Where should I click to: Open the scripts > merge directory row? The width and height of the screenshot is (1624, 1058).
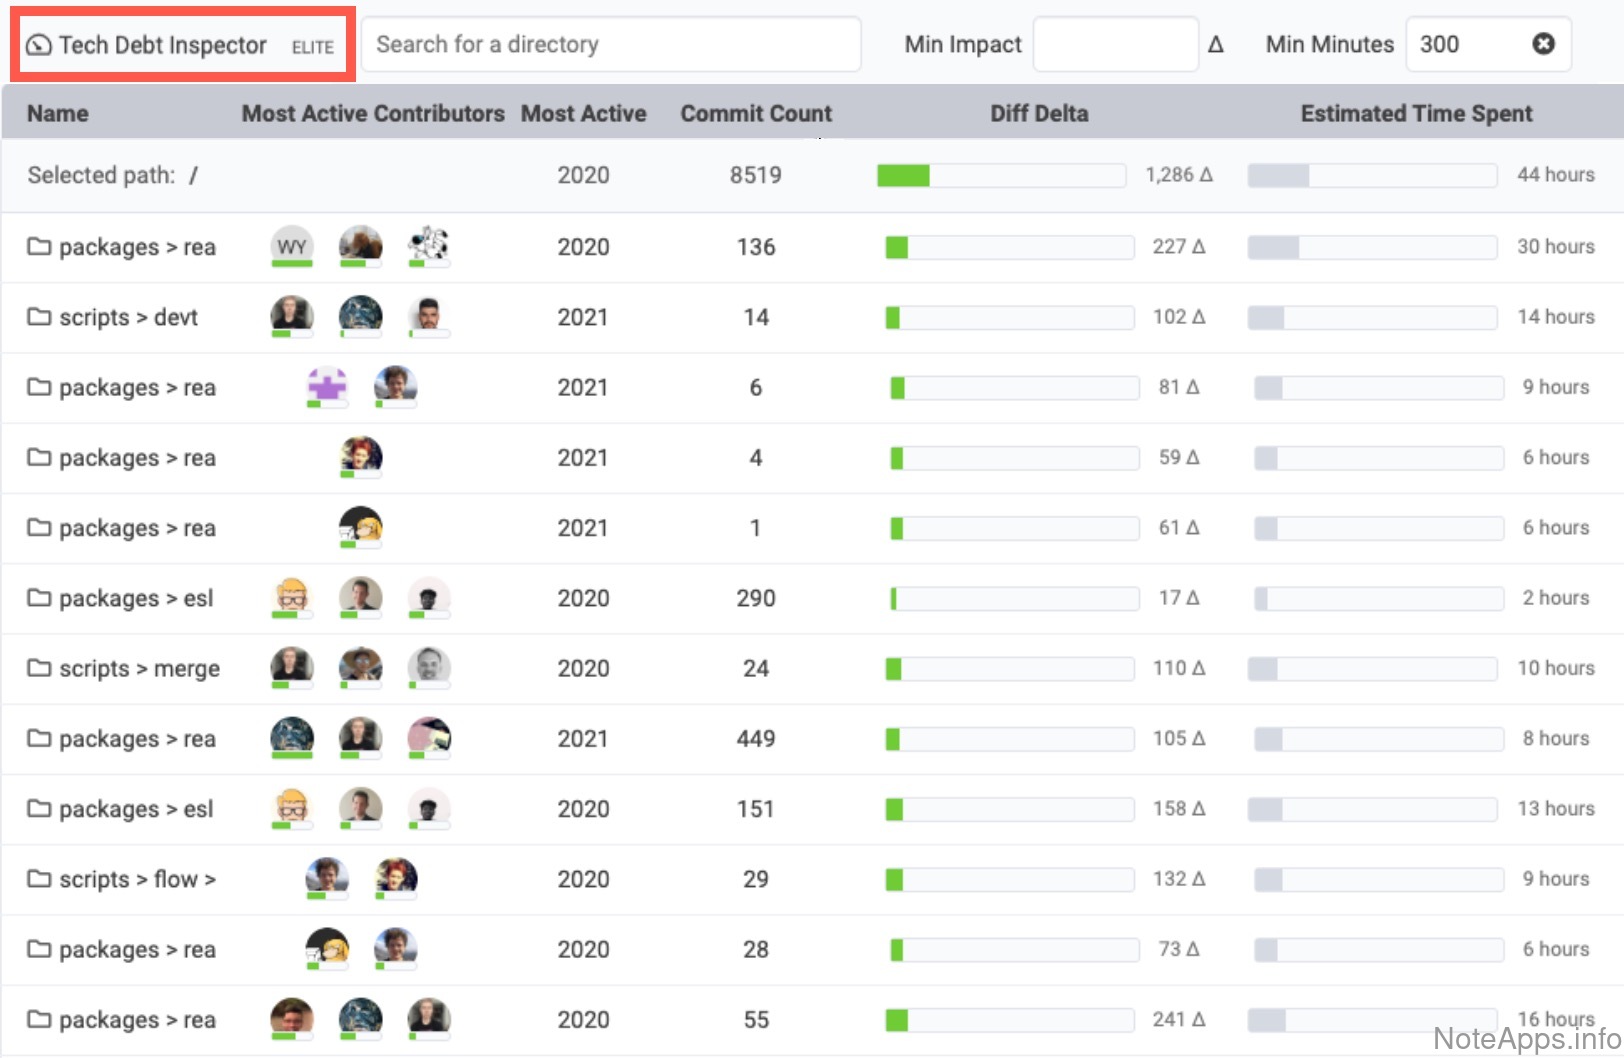(139, 669)
